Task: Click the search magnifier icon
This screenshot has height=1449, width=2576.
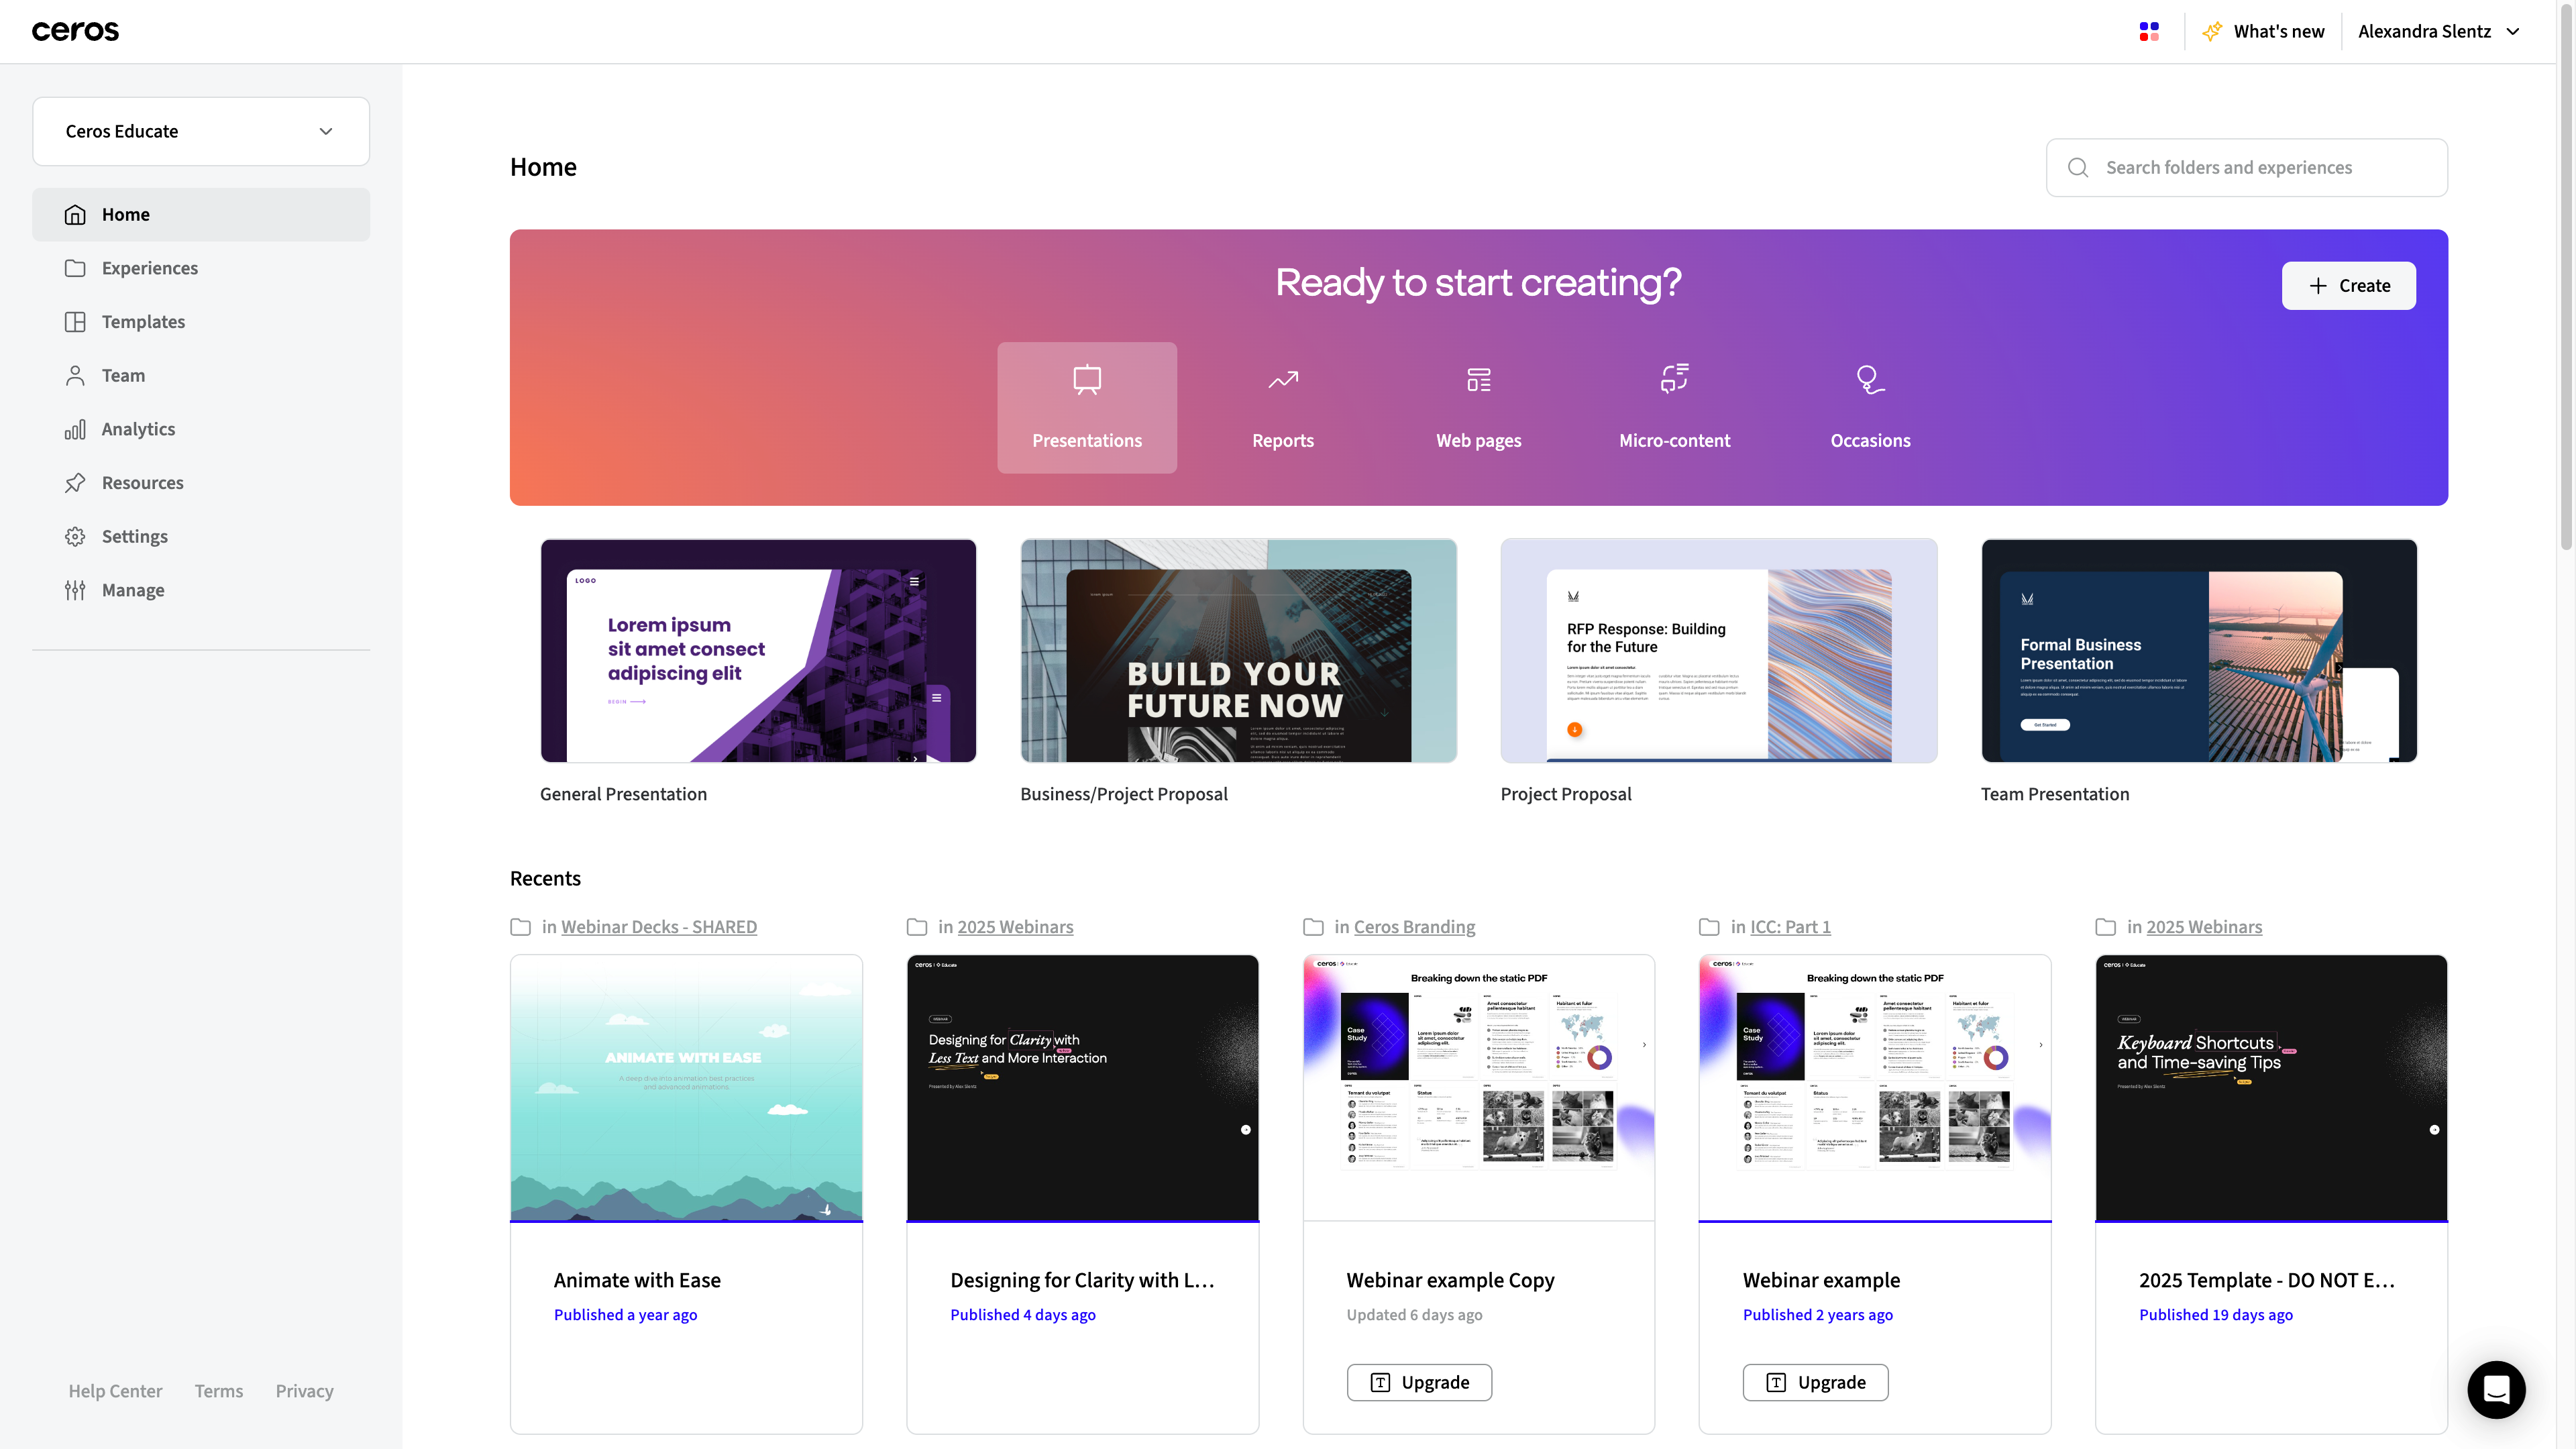Action: tap(2078, 168)
